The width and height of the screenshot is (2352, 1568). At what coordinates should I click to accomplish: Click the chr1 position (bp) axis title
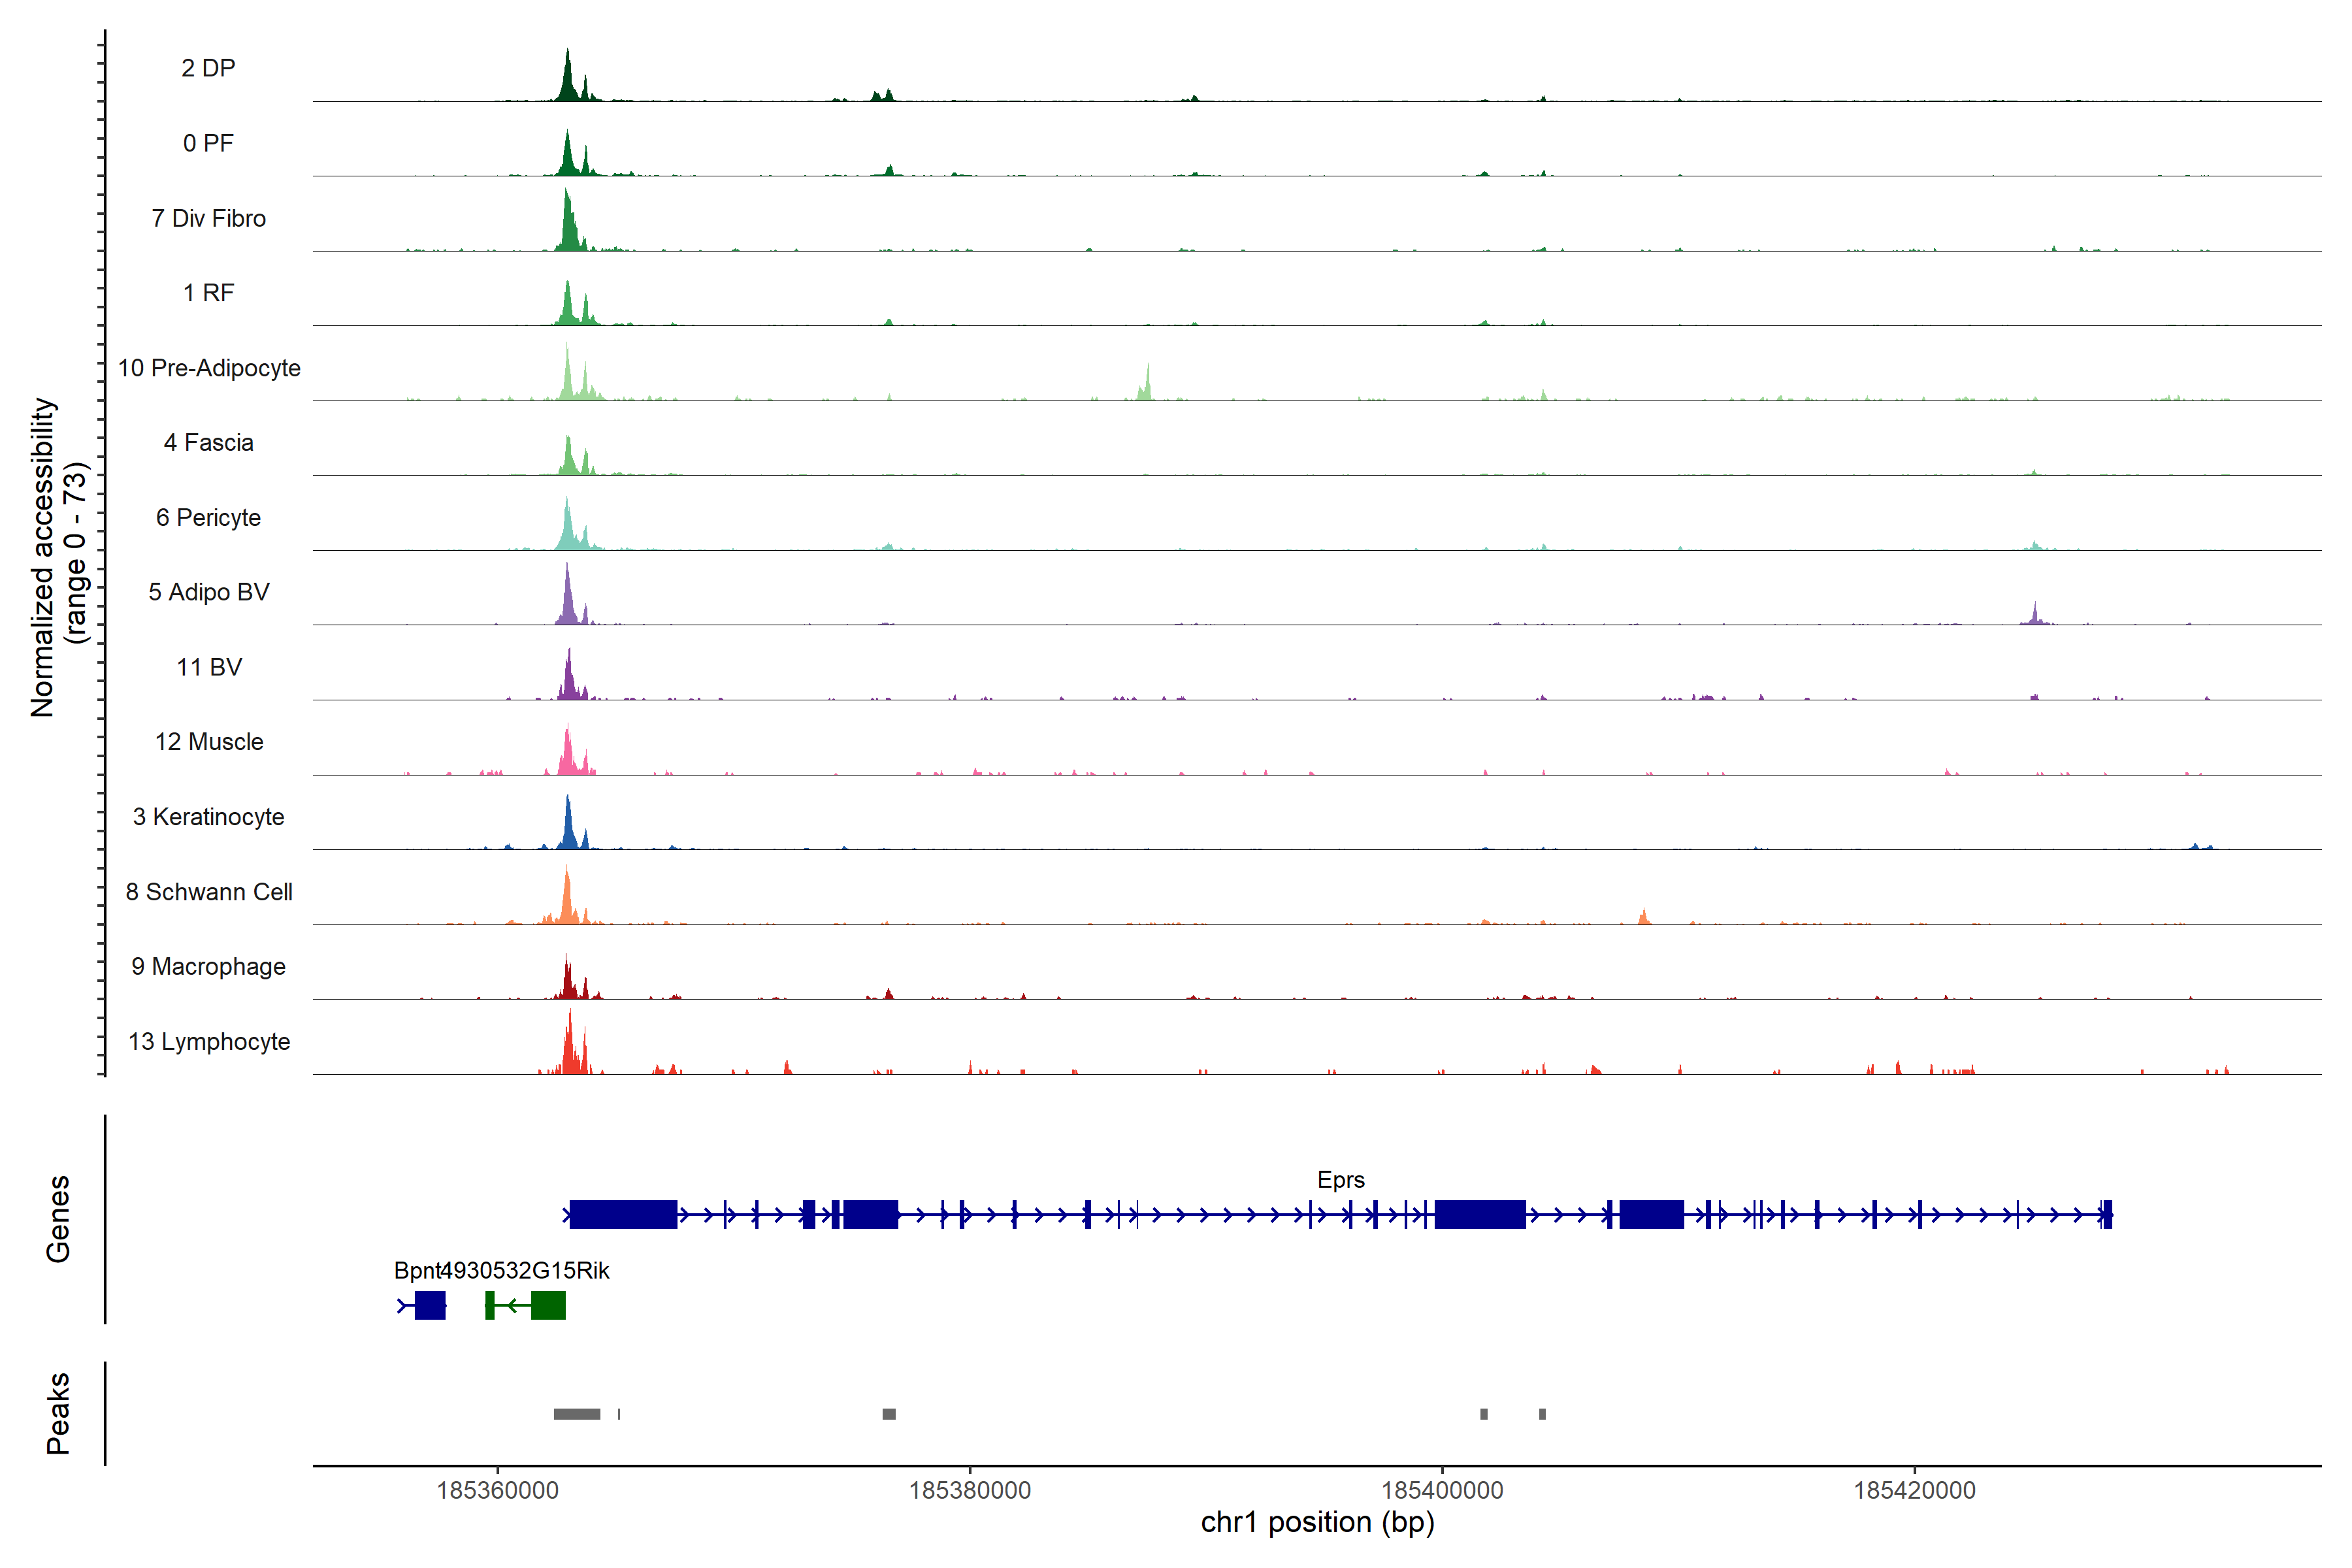(1317, 1522)
